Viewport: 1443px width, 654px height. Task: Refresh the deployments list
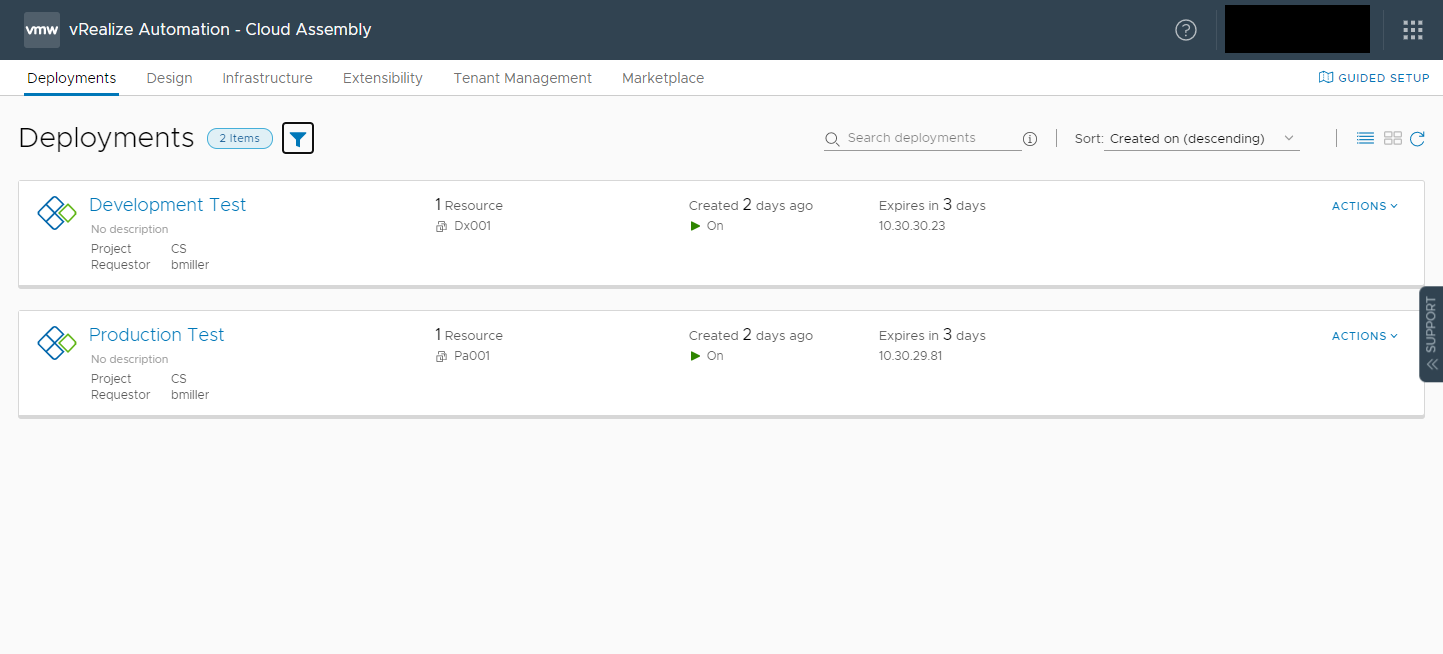pyautogui.click(x=1417, y=138)
